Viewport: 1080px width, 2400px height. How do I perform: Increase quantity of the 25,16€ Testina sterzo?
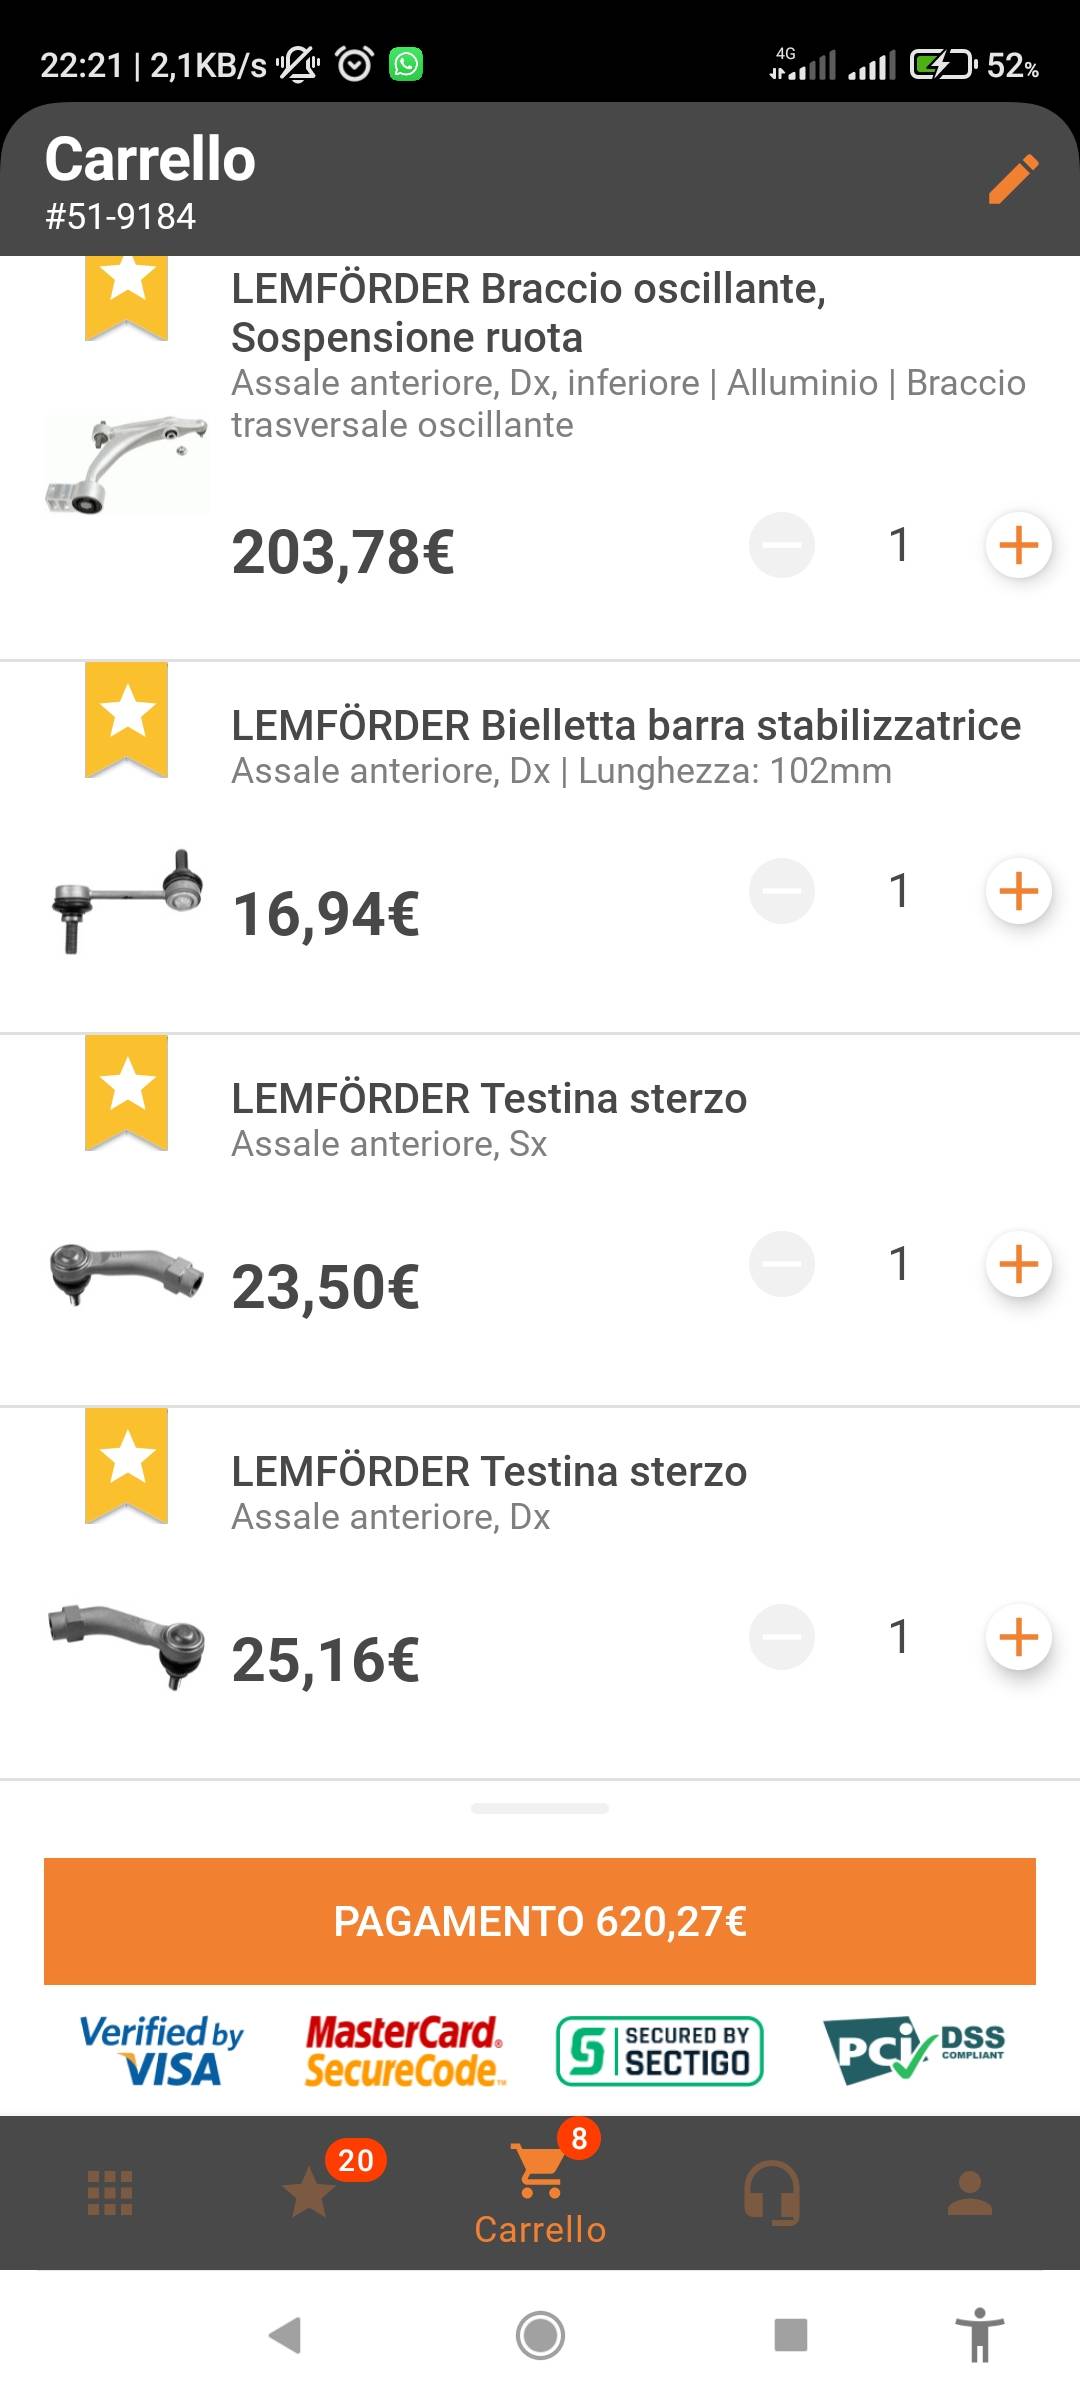(x=1018, y=1637)
